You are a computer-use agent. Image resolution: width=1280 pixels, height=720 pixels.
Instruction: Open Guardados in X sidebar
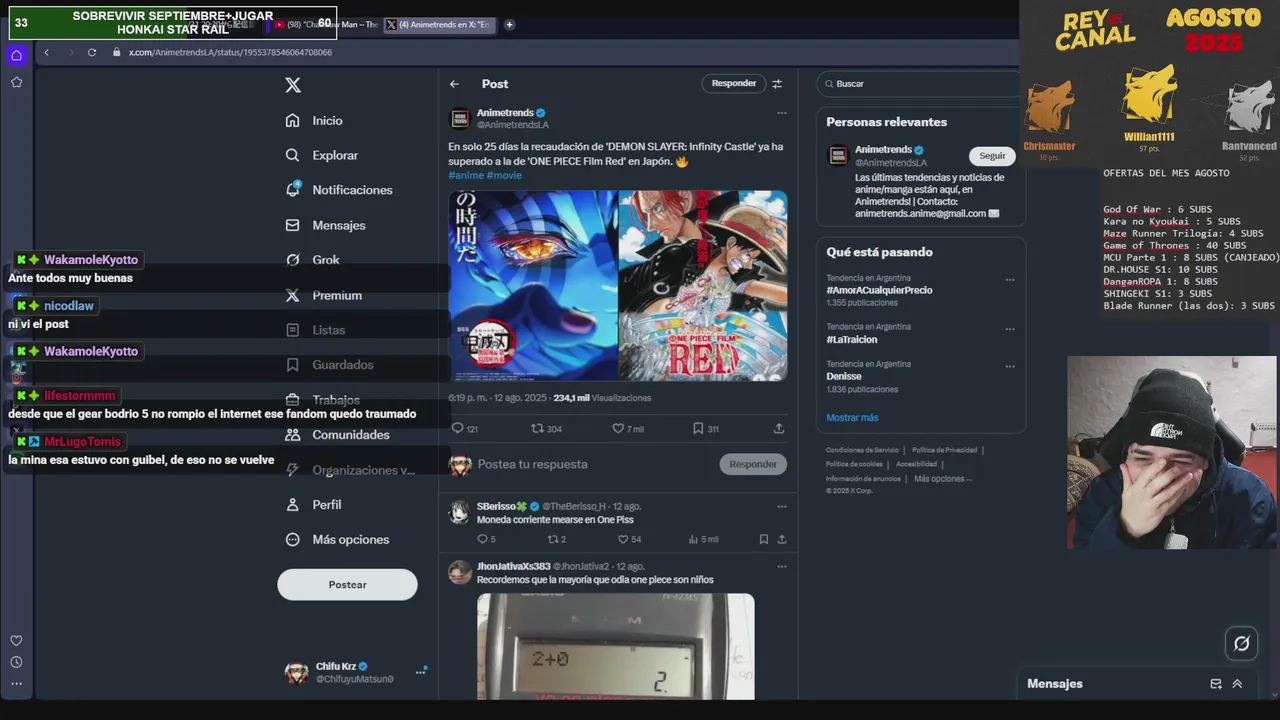(x=329, y=365)
